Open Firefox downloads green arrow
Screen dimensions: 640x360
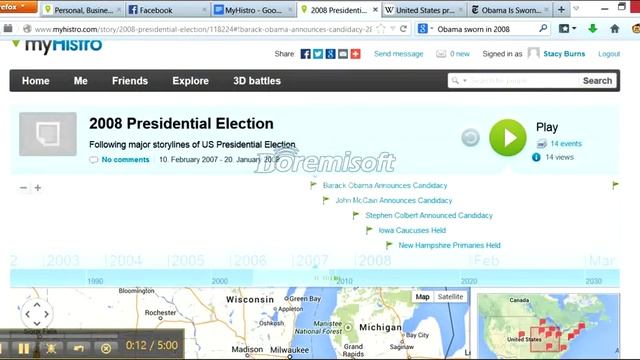(593, 29)
